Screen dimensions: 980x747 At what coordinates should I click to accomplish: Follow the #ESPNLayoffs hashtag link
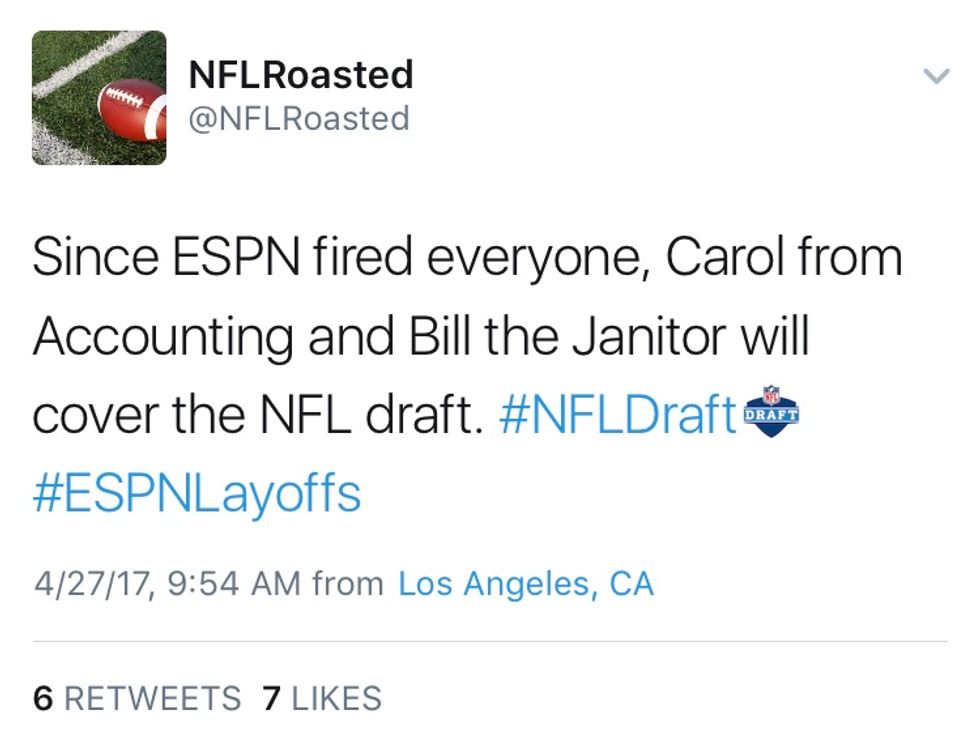[197, 494]
